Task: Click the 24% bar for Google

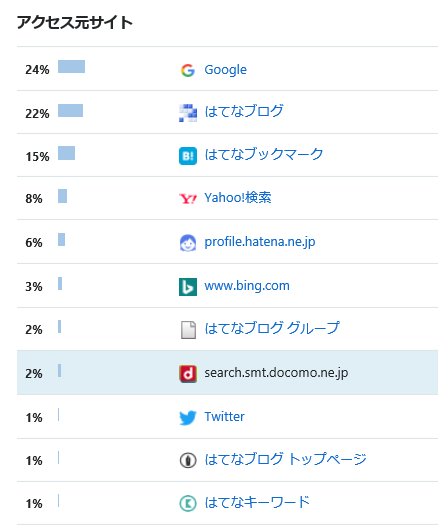Action: pyautogui.click(x=71, y=67)
